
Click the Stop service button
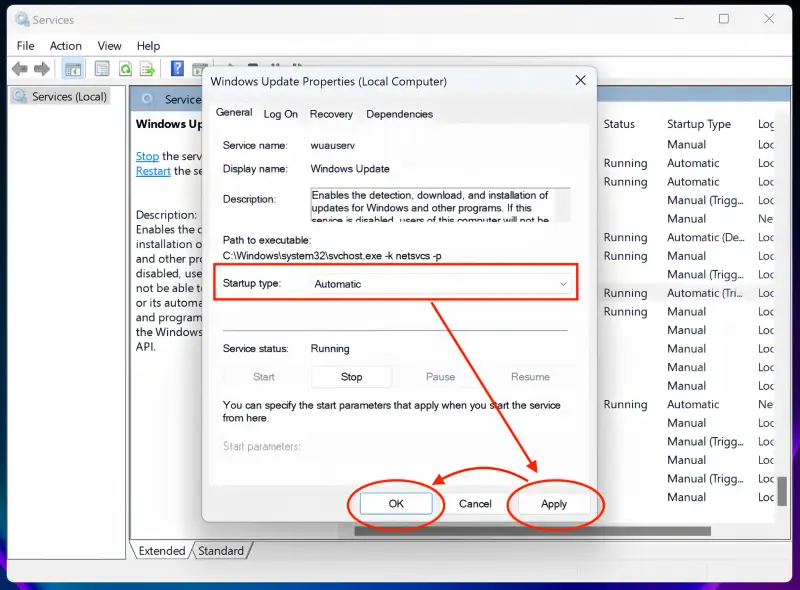[x=351, y=377]
